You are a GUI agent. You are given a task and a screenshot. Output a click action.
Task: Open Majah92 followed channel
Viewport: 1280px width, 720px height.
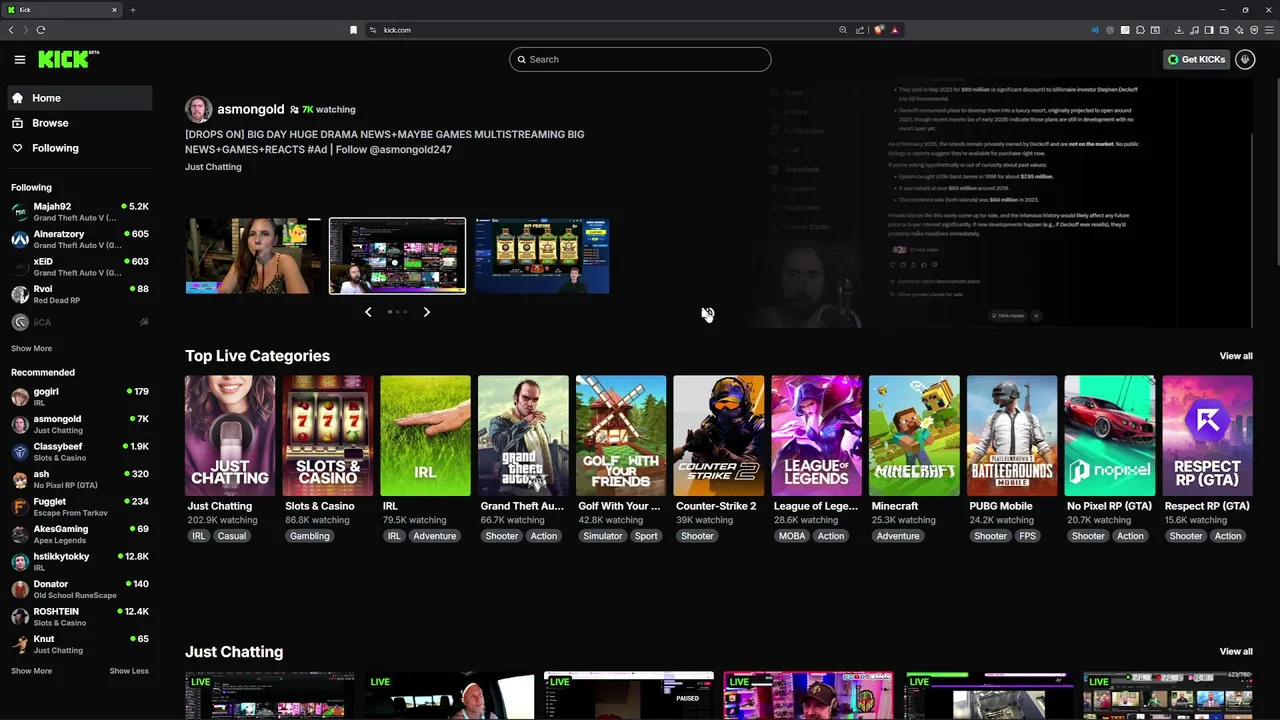(x=80, y=212)
